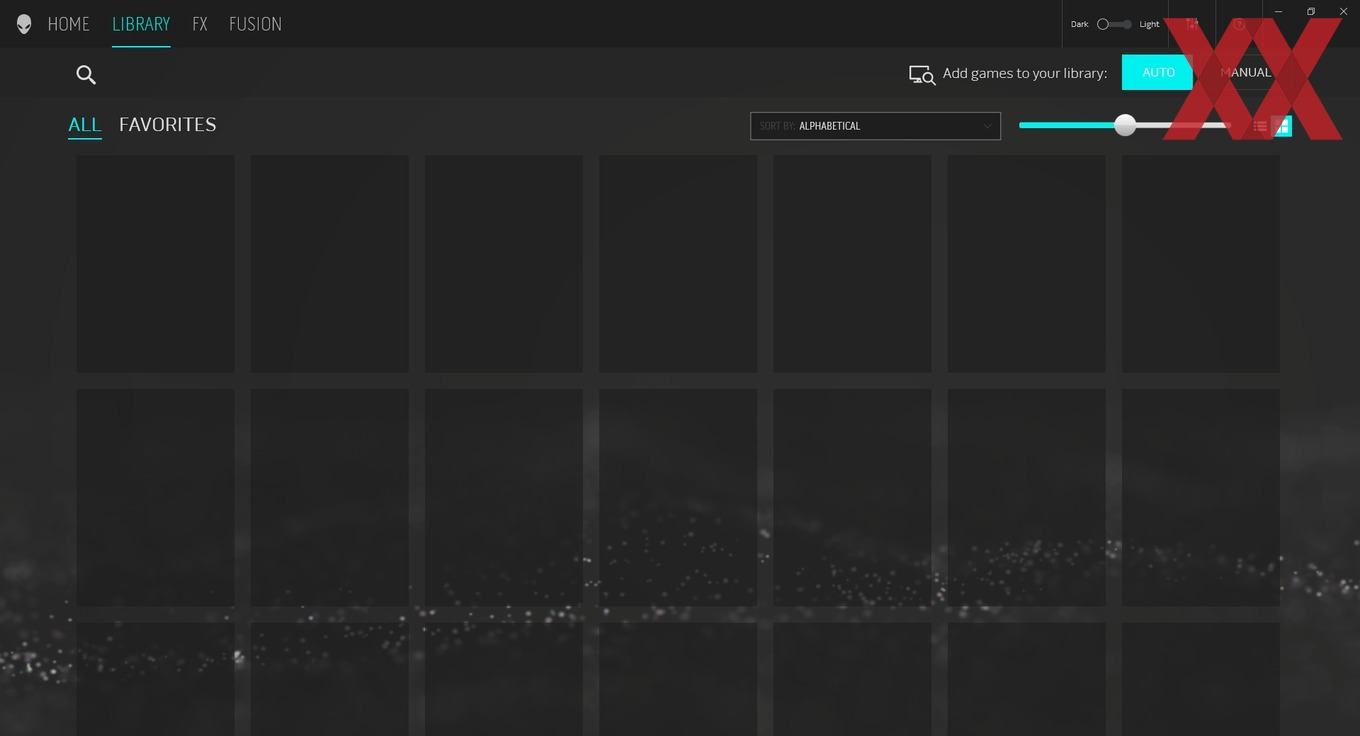Show FAVORITES games filter
Image resolution: width=1360 pixels, height=736 pixels.
click(168, 124)
